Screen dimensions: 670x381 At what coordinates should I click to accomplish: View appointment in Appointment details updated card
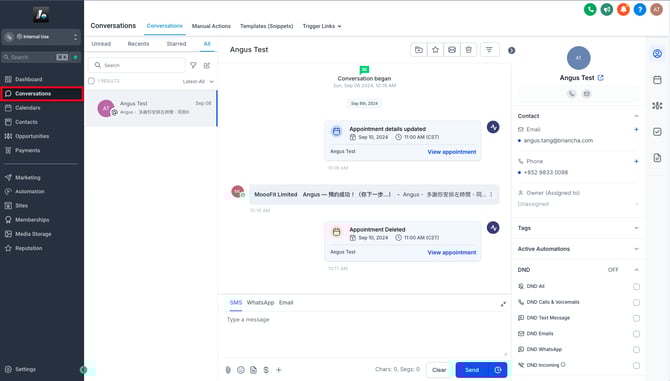[452, 152]
